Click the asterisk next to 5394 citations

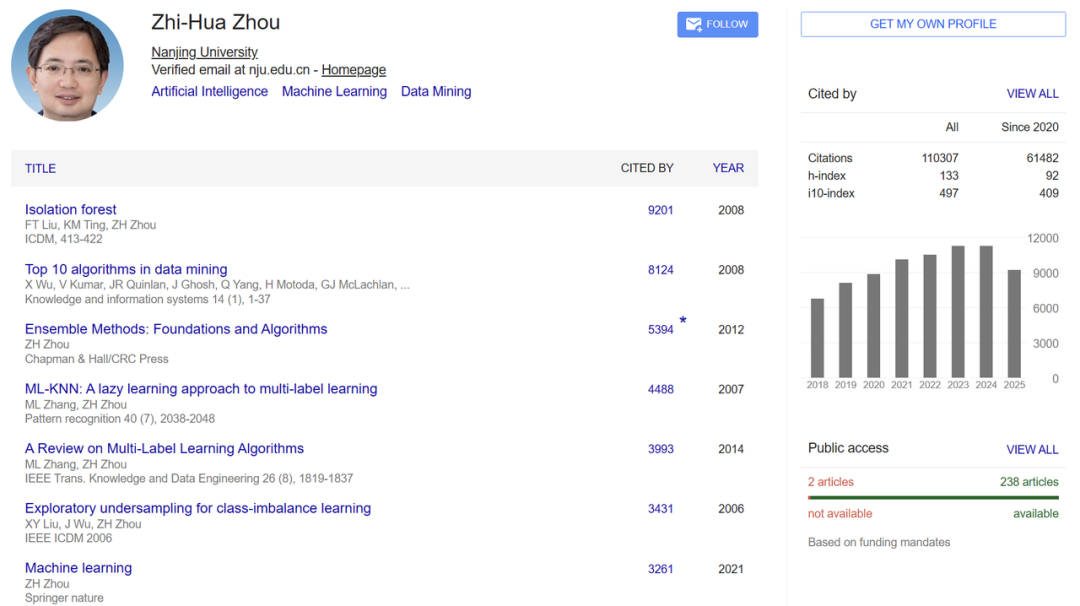pos(683,321)
